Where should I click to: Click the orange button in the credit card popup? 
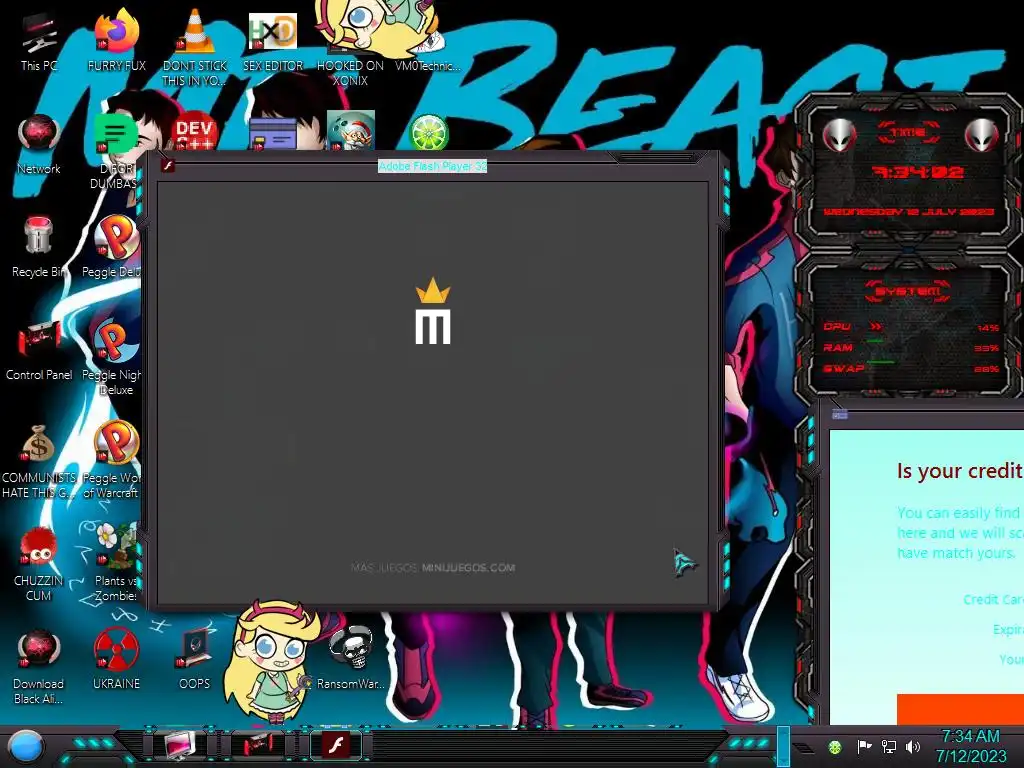pos(960,709)
